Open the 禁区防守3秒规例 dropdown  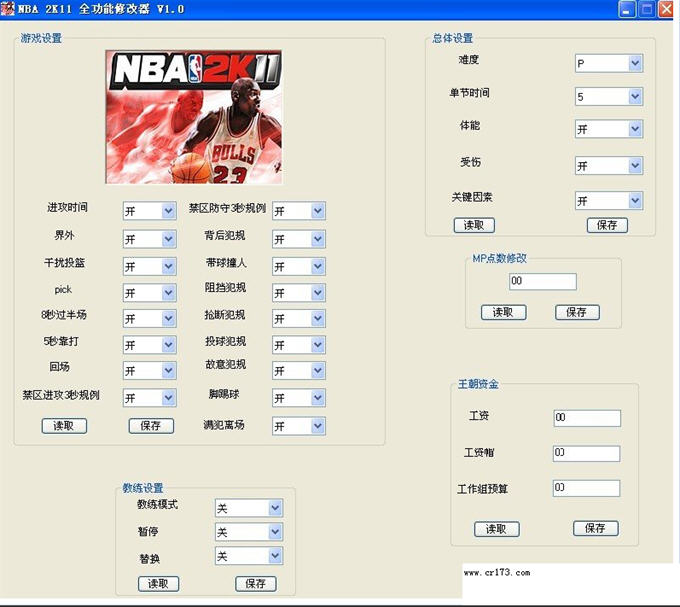click(299, 211)
